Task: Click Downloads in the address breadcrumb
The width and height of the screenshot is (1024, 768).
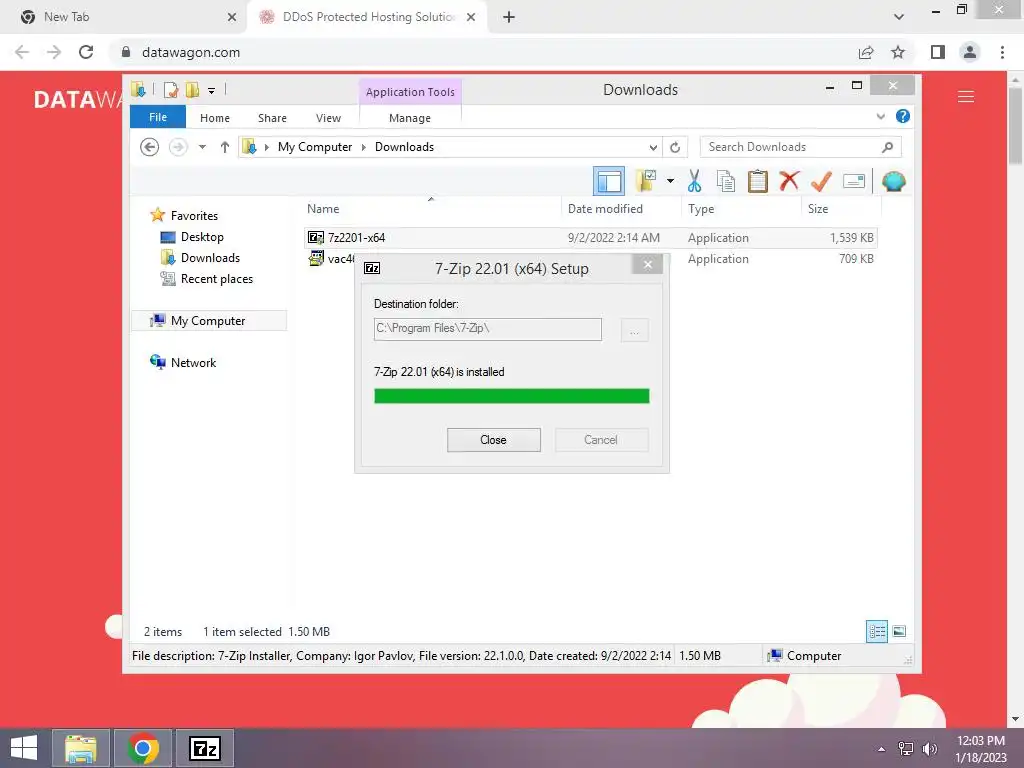Action: (404, 147)
